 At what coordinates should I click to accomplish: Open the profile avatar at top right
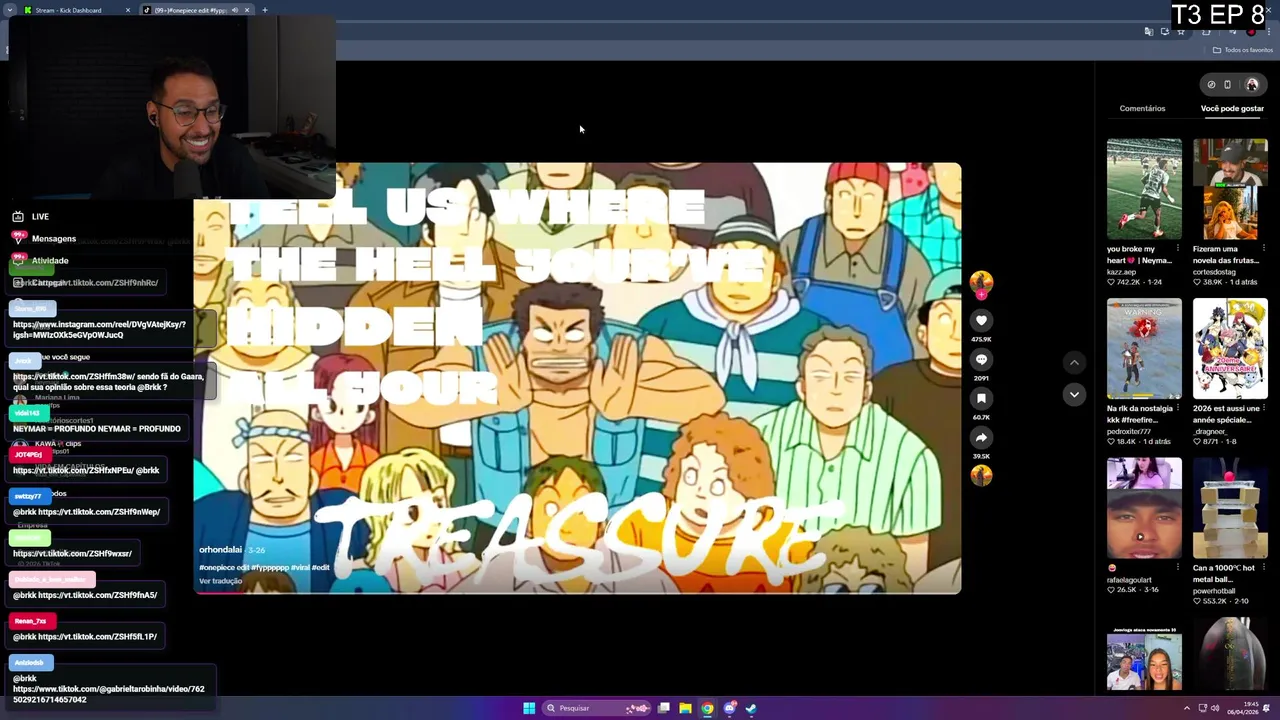pyautogui.click(x=1251, y=84)
